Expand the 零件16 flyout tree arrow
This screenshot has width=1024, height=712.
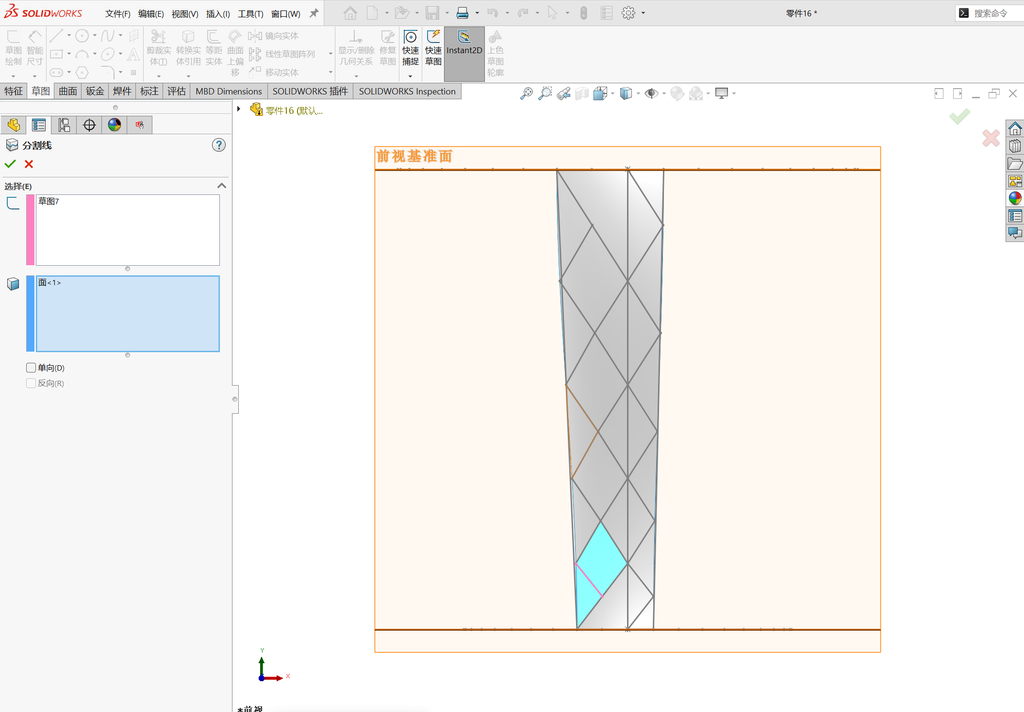click(x=239, y=109)
